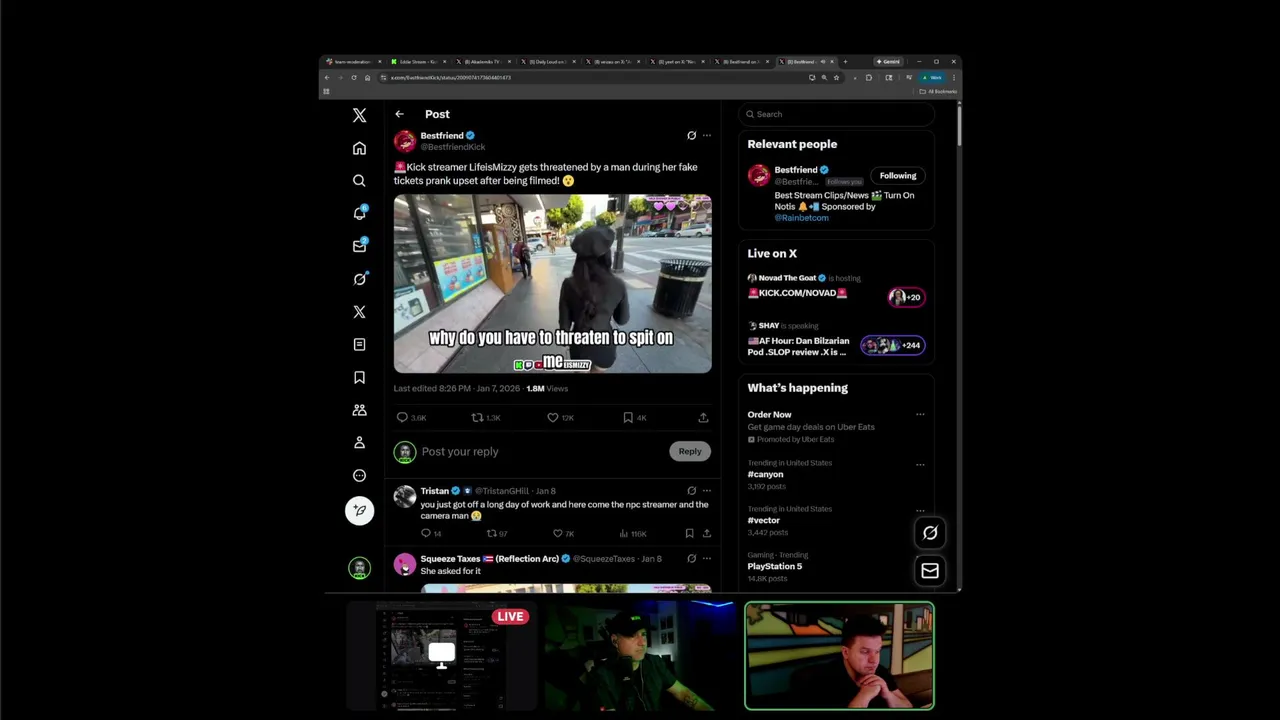Open Tristan's profile name link

[x=435, y=491]
